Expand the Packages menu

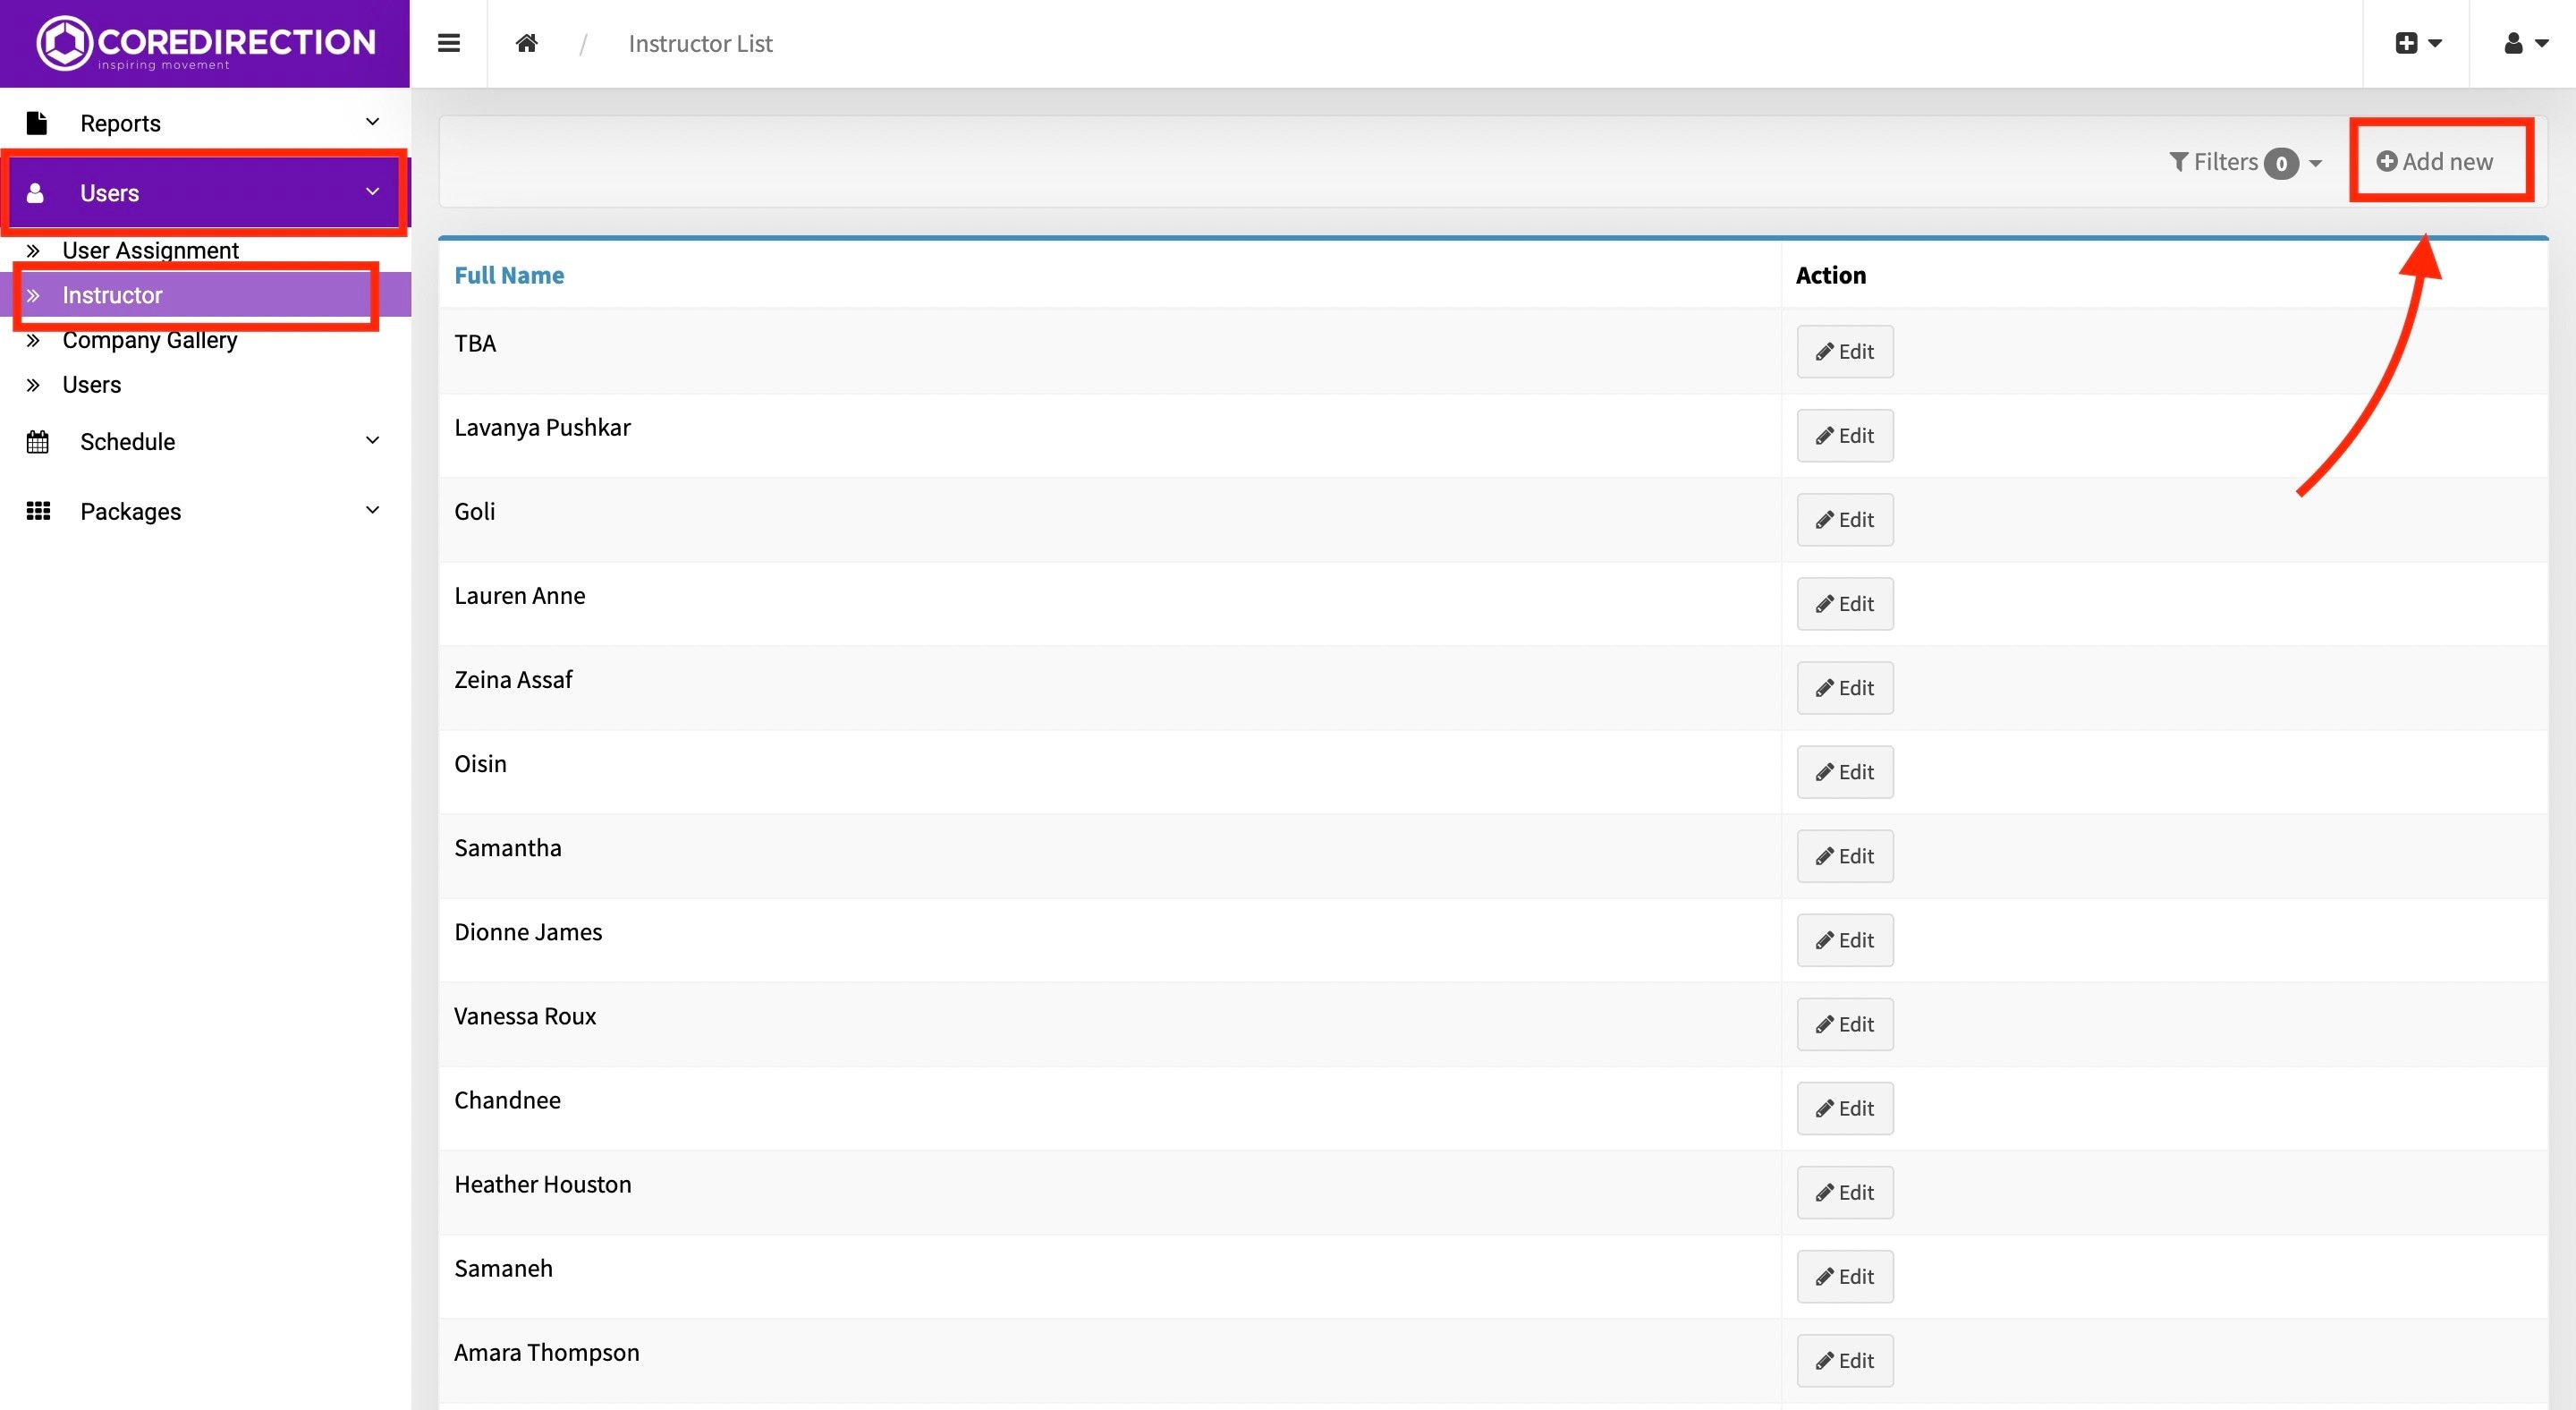205,511
